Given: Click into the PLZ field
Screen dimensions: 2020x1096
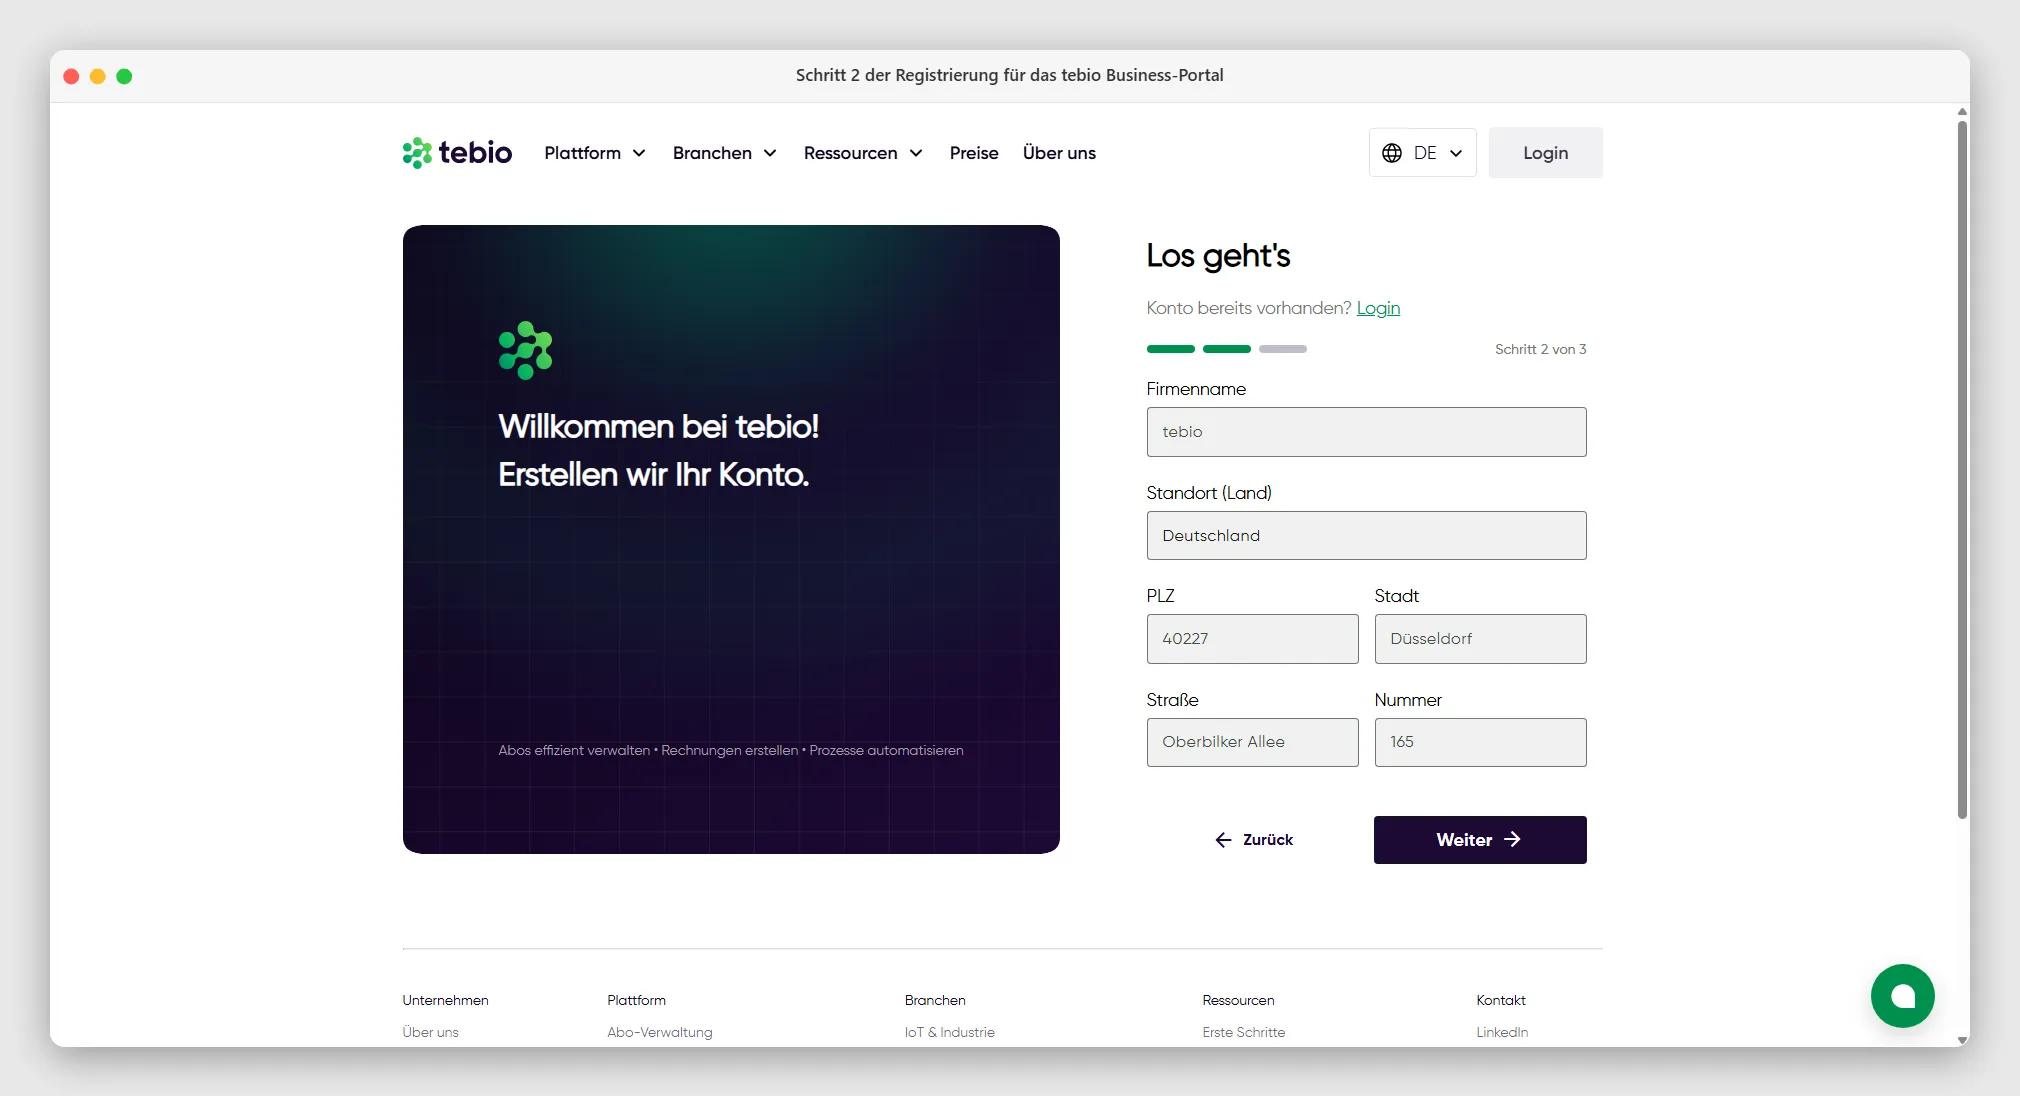Looking at the screenshot, I should [1252, 639].
